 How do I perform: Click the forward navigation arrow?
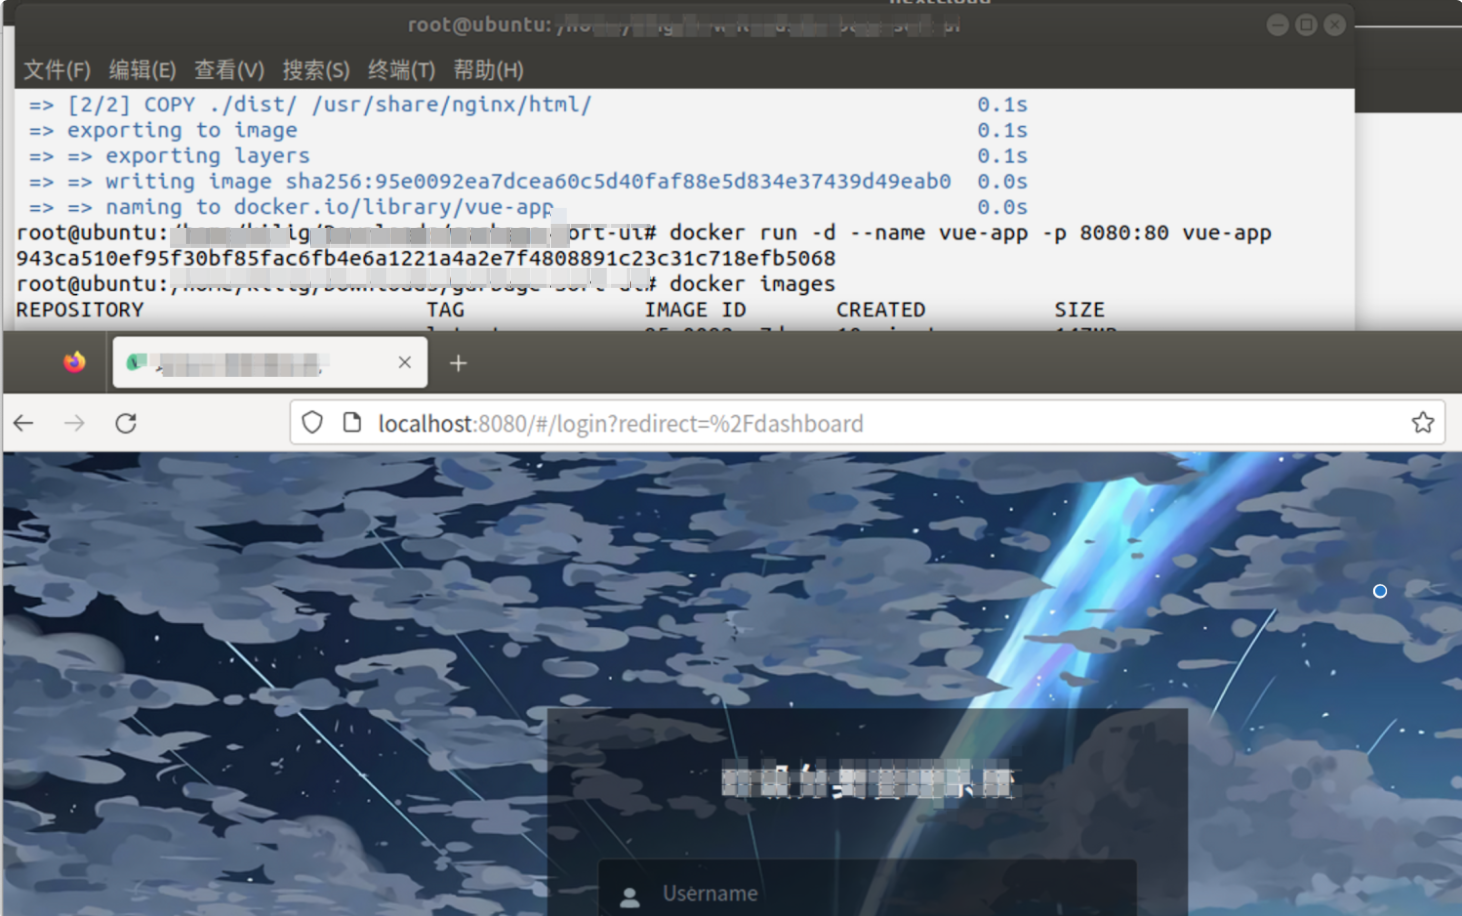click(74, 423)
